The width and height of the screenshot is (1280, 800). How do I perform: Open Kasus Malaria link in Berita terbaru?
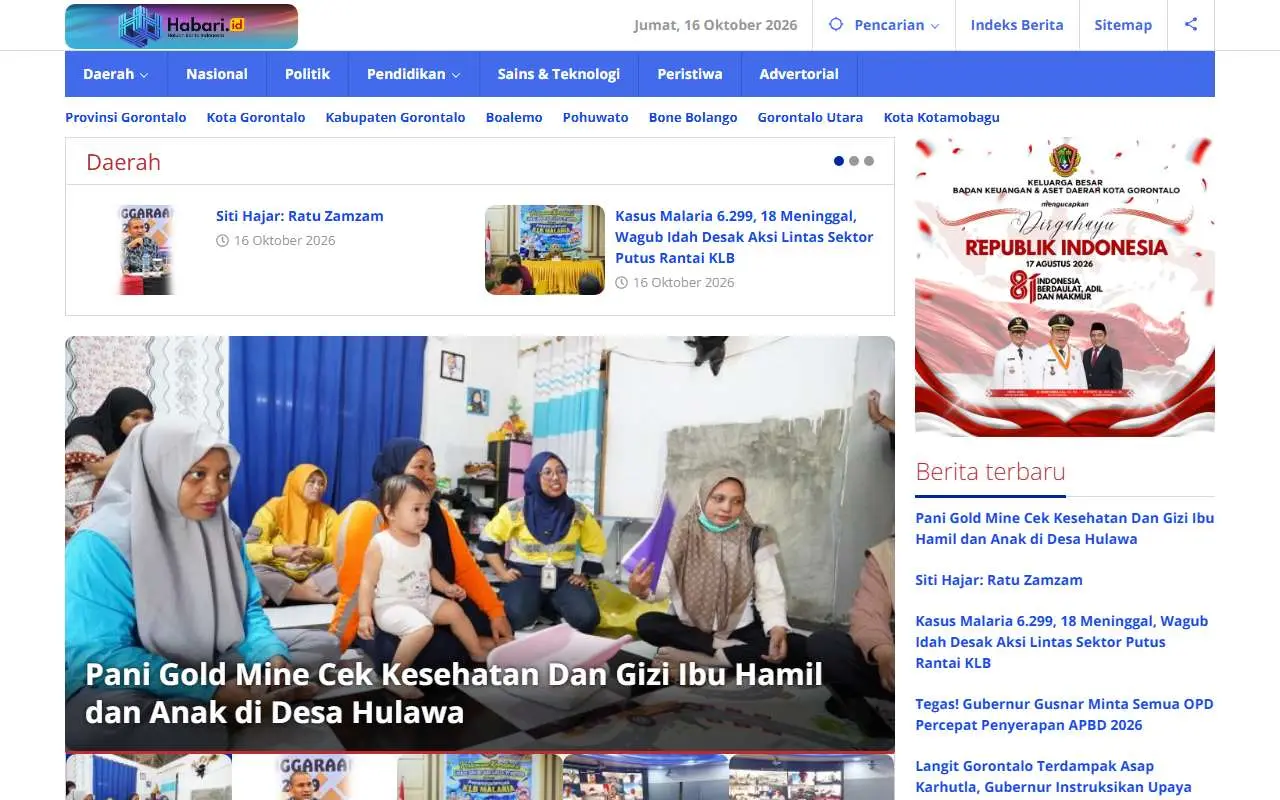(x=1062, y=642)
